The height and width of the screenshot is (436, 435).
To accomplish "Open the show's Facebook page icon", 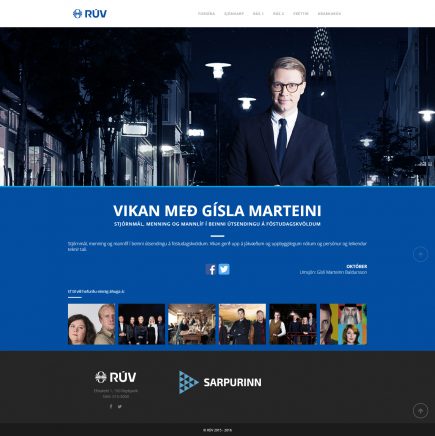I will 211,269.
